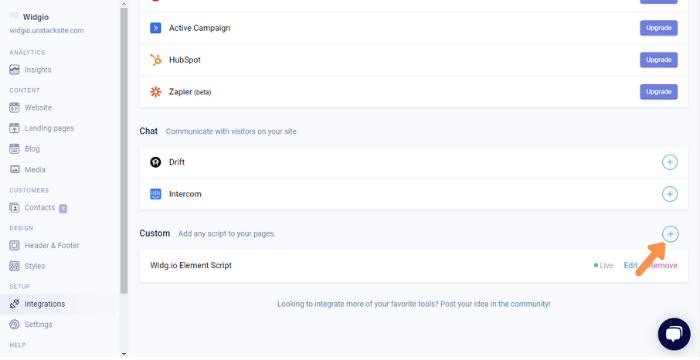700x360 pixels.
Task: Click the Settings gear icon
Action: click(14, 324)
